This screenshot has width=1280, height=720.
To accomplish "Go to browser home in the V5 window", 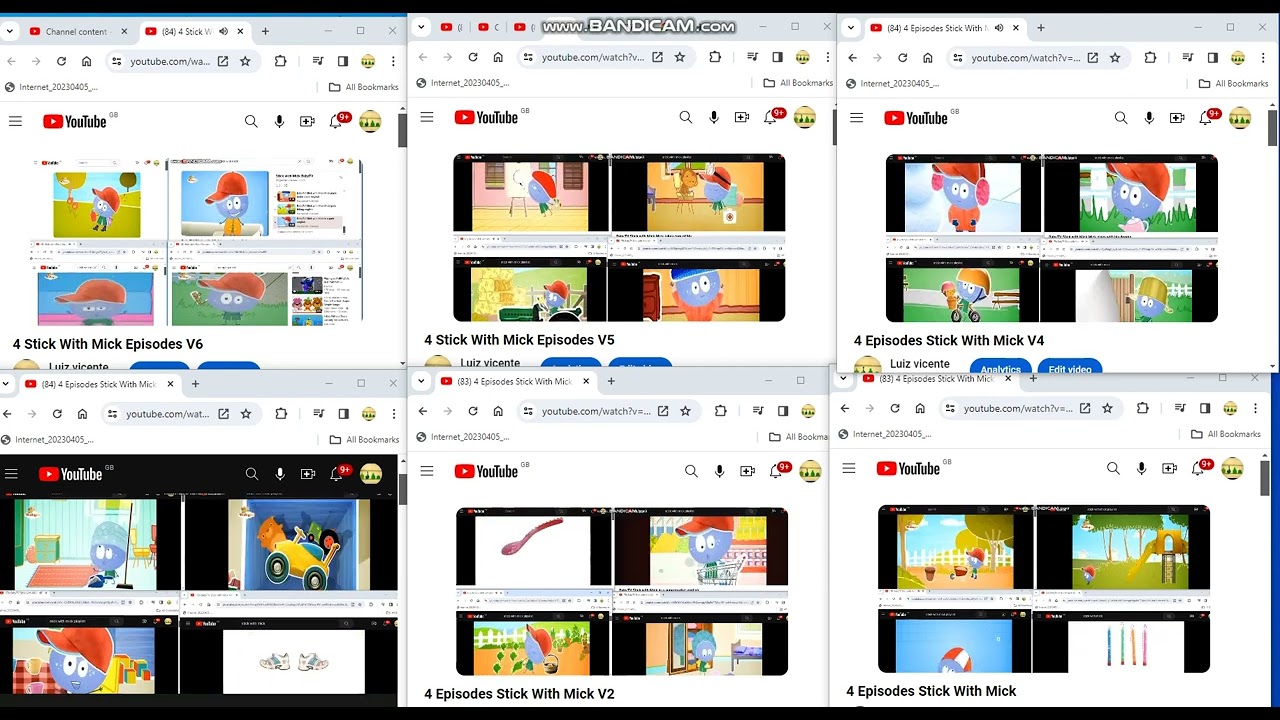I will tap(498, 57).
